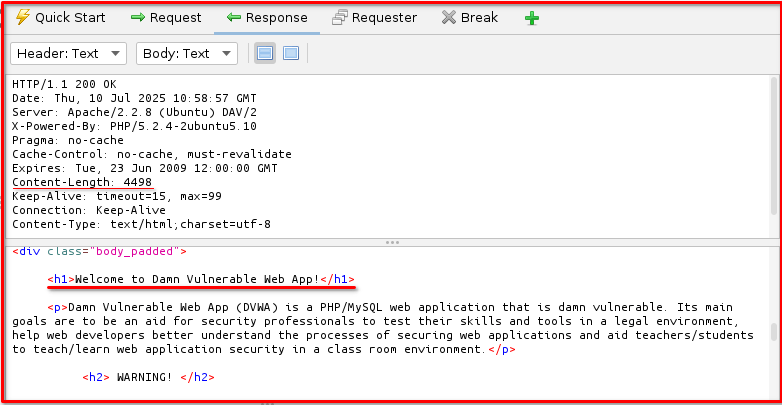Screen dimensions: 782x405
Task: Click the green right-arrow Request icon
Action: pos(138,18)
